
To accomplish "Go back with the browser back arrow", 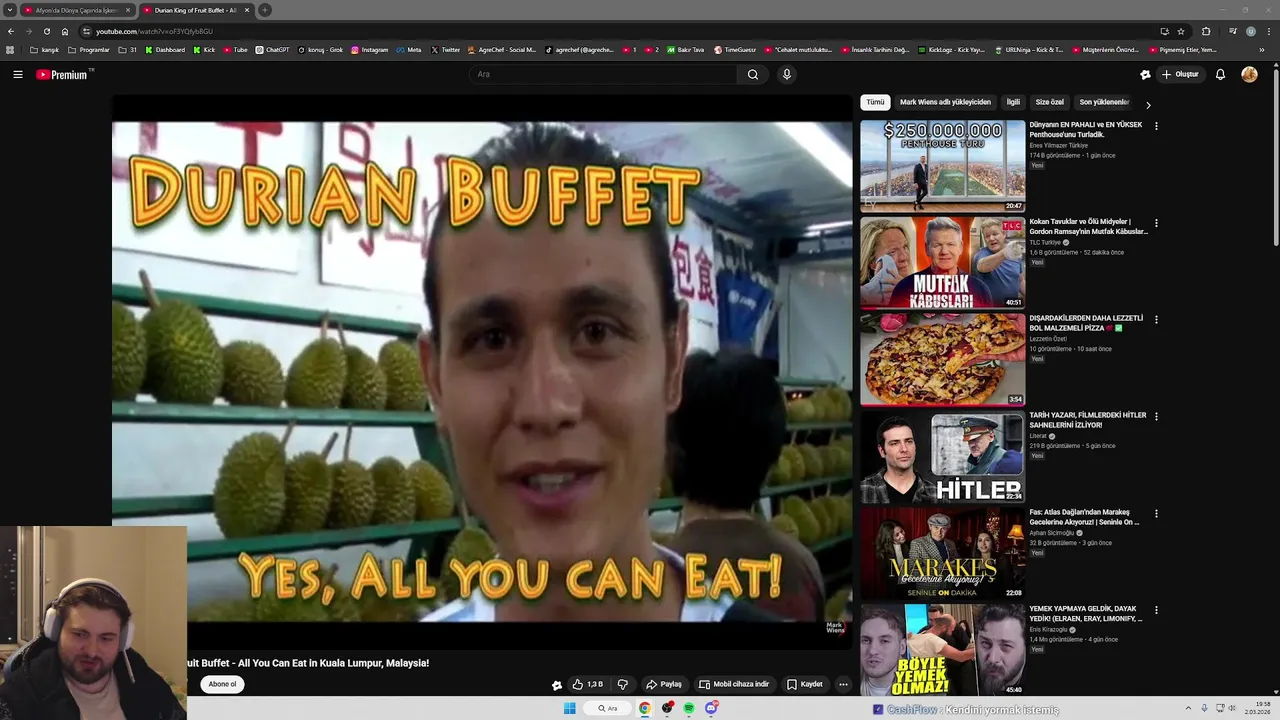I will (x=10, y=31).
